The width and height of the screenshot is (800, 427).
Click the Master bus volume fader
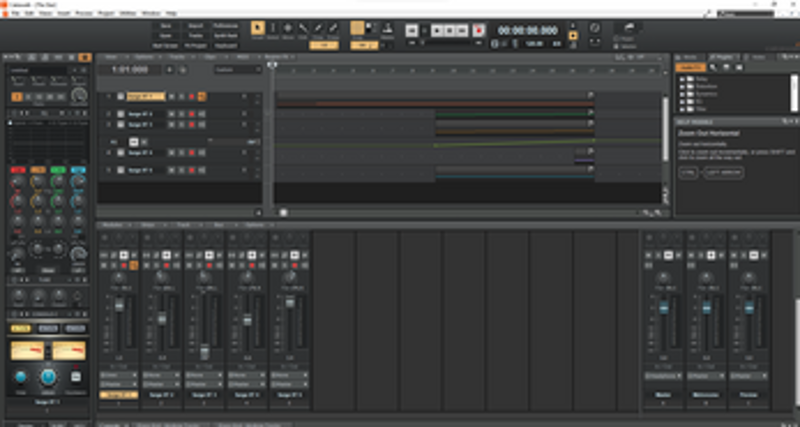[663, 308]
